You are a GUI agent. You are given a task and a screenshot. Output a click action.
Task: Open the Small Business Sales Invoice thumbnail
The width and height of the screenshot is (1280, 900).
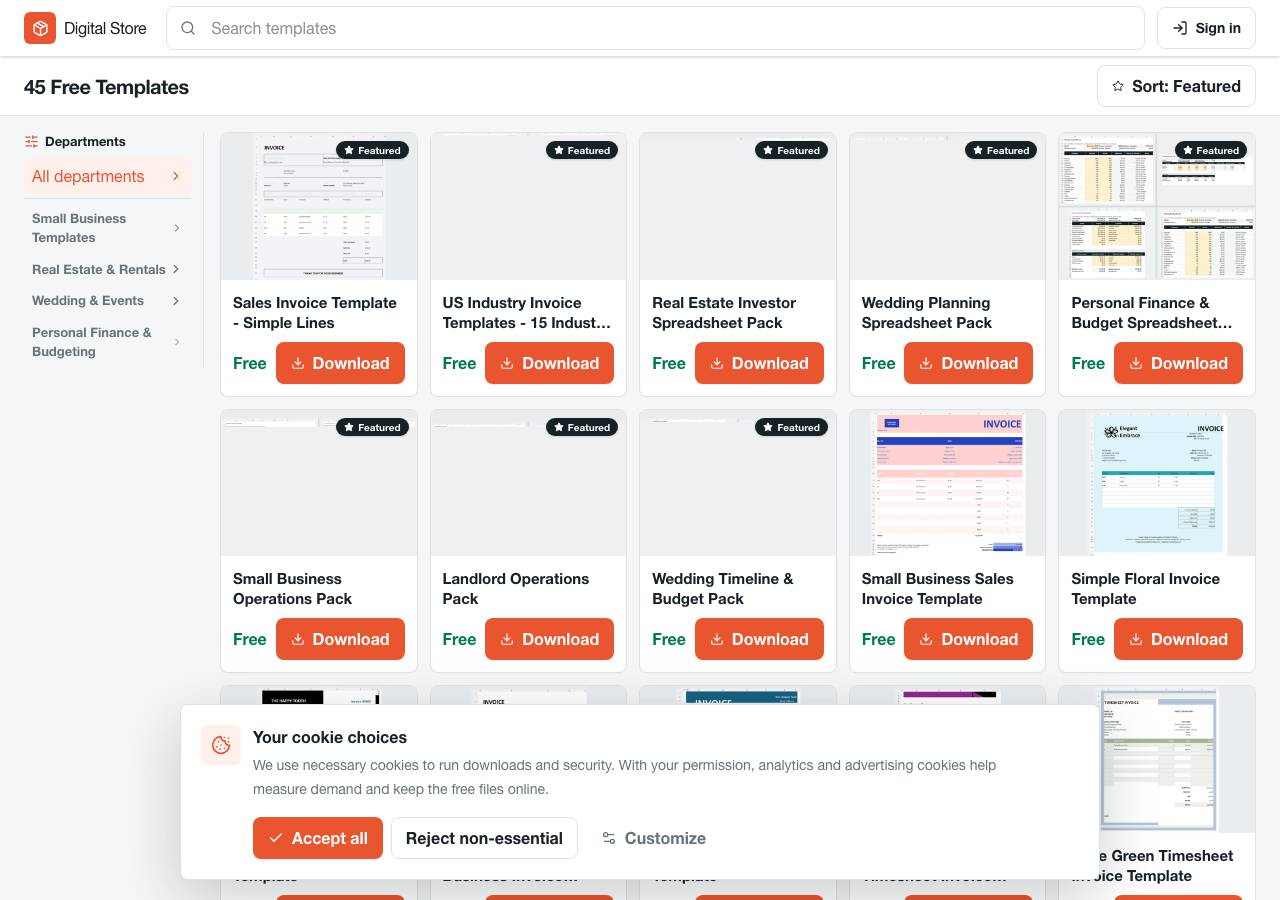pyautogui.click(x=947, y=483)
